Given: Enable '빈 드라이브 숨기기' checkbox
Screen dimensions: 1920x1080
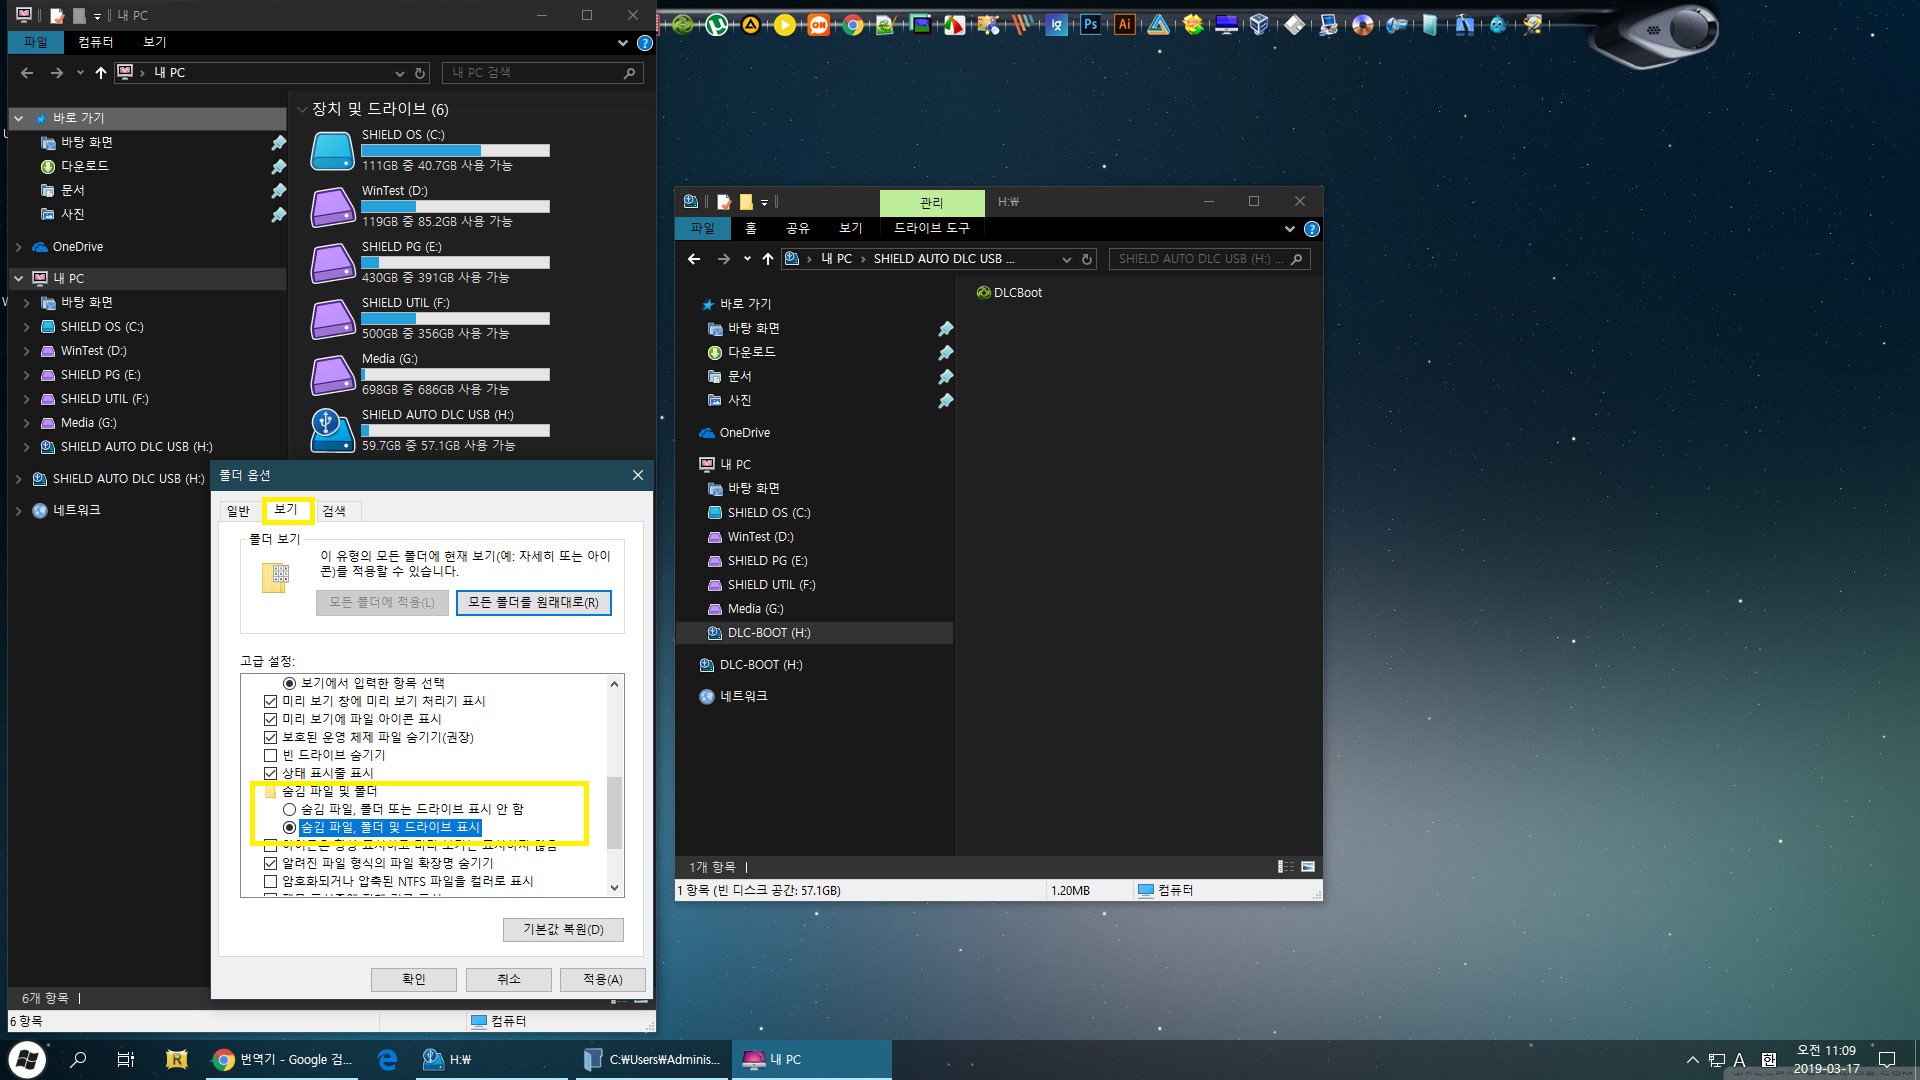Looking at the screenshot, I should [x=270, y=755].
